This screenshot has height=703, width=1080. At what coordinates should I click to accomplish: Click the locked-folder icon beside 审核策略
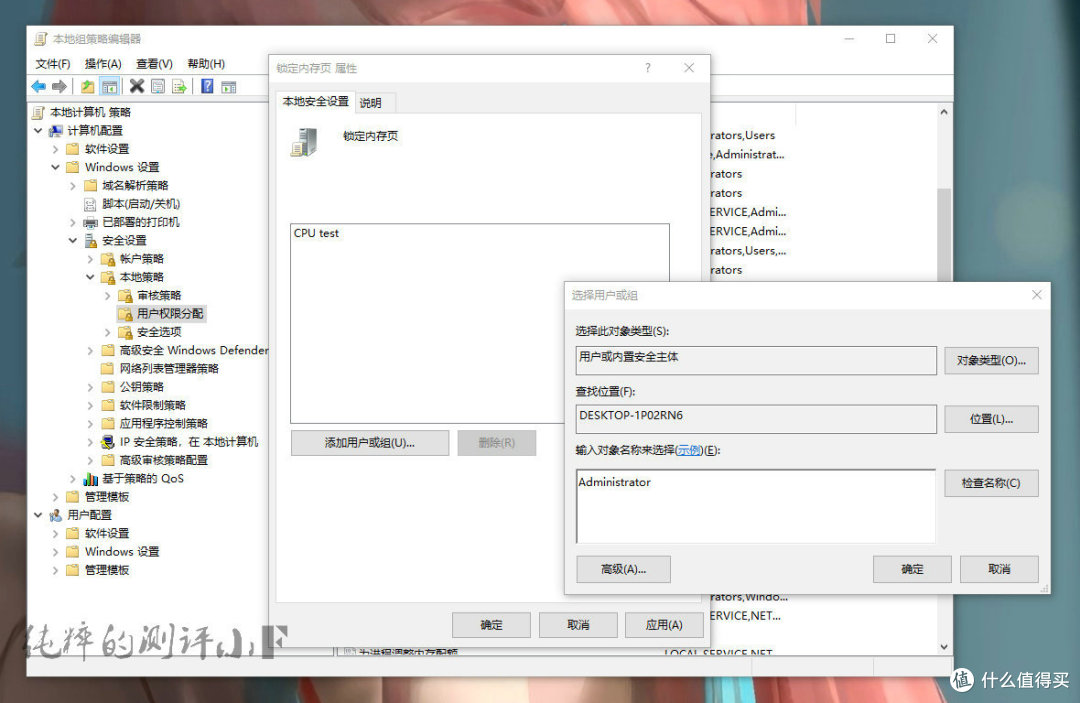[125, 295]
